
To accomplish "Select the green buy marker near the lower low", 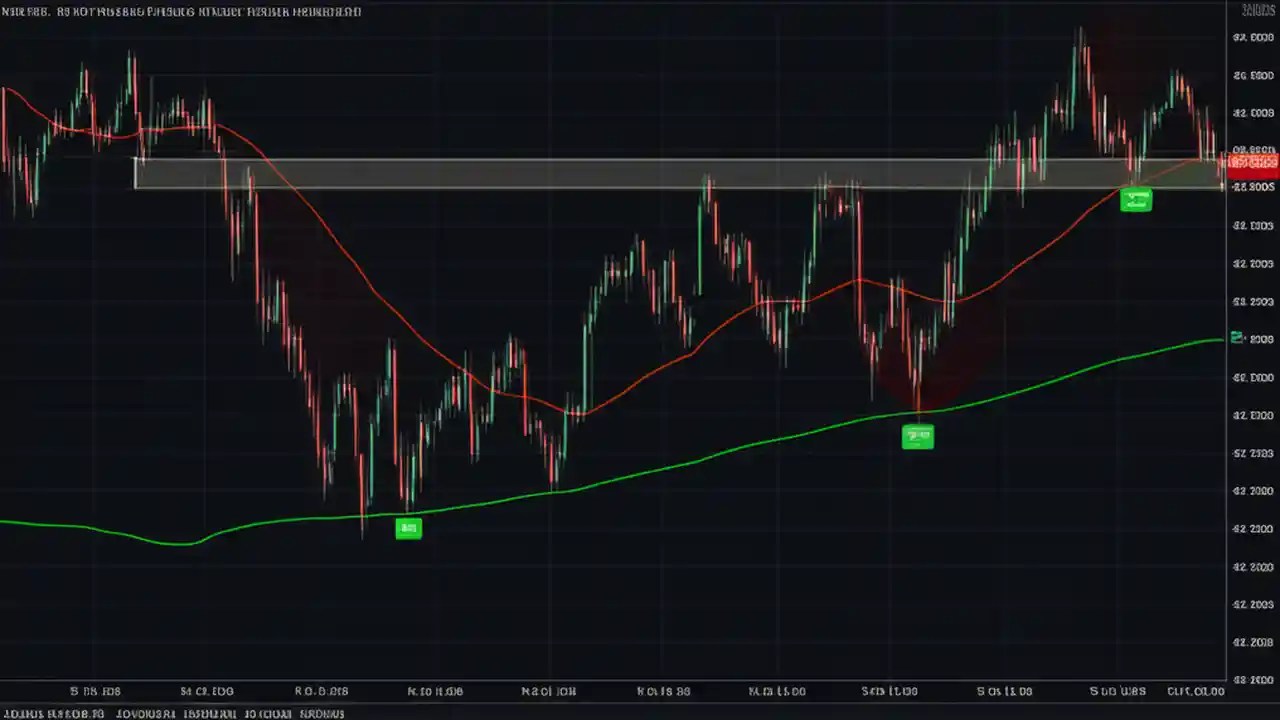I will [408, 527].
